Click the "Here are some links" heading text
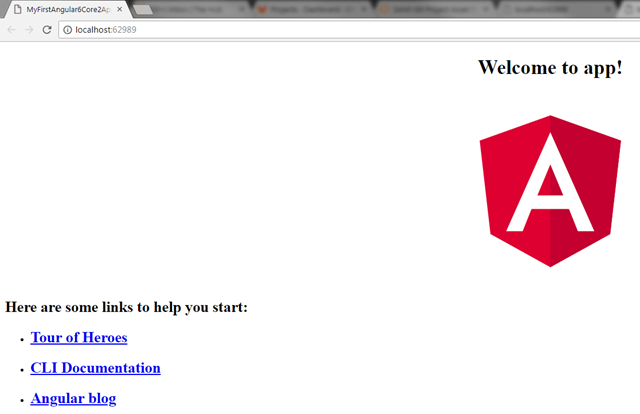 (126, 307)
